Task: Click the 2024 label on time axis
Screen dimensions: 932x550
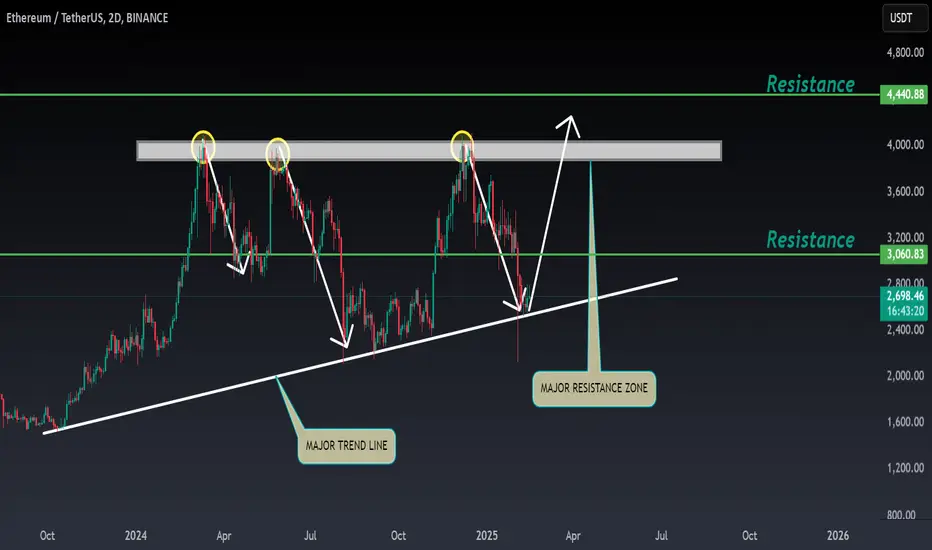Action: coord(136,535)
